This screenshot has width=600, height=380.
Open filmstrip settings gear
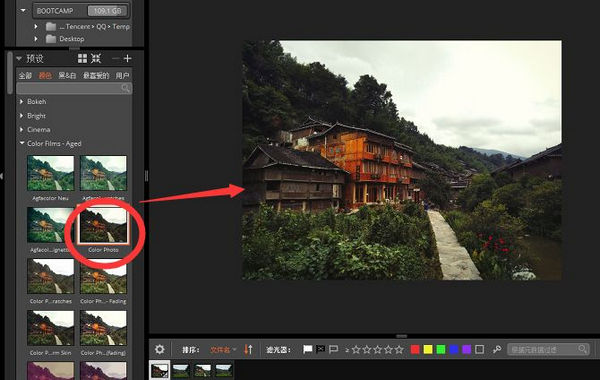[160, 349]
